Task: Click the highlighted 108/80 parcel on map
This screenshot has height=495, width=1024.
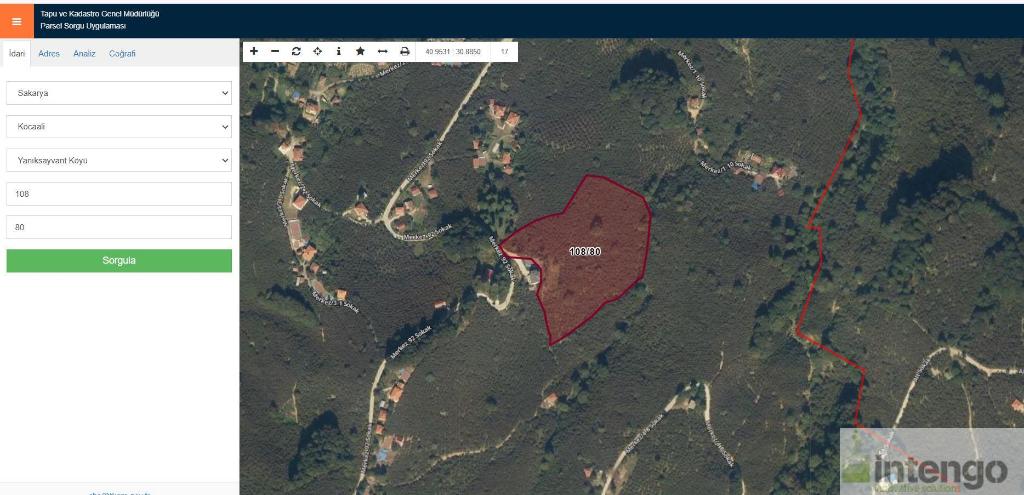Action: [x=584, y=251]
